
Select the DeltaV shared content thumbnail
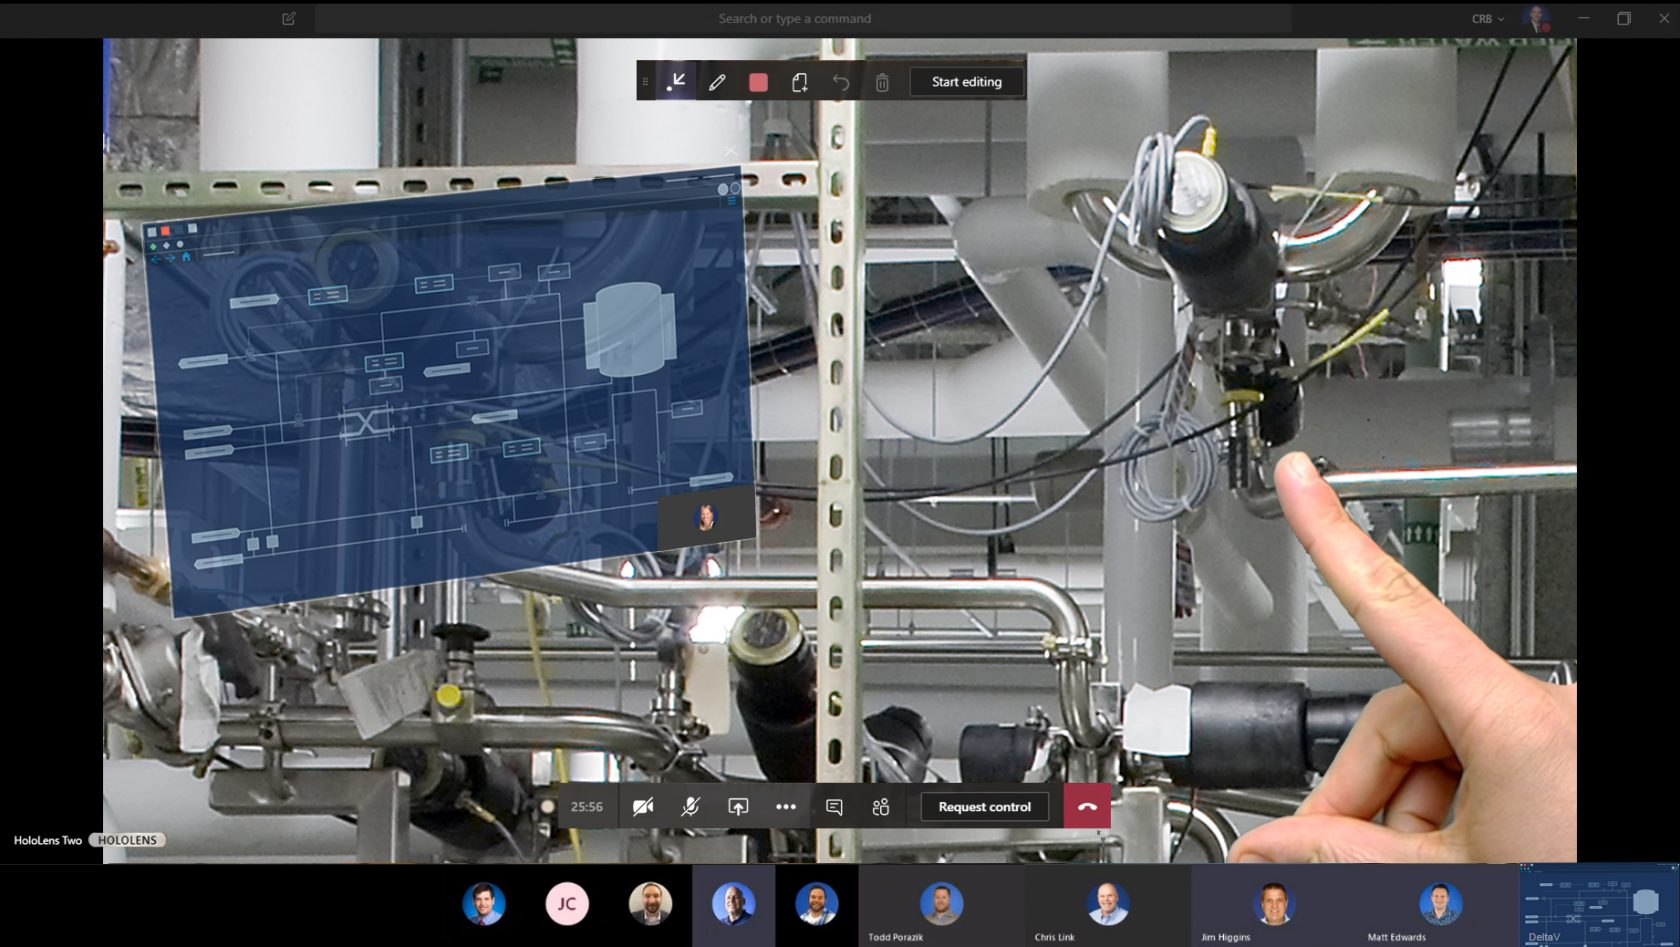[x=1598, y=904]
